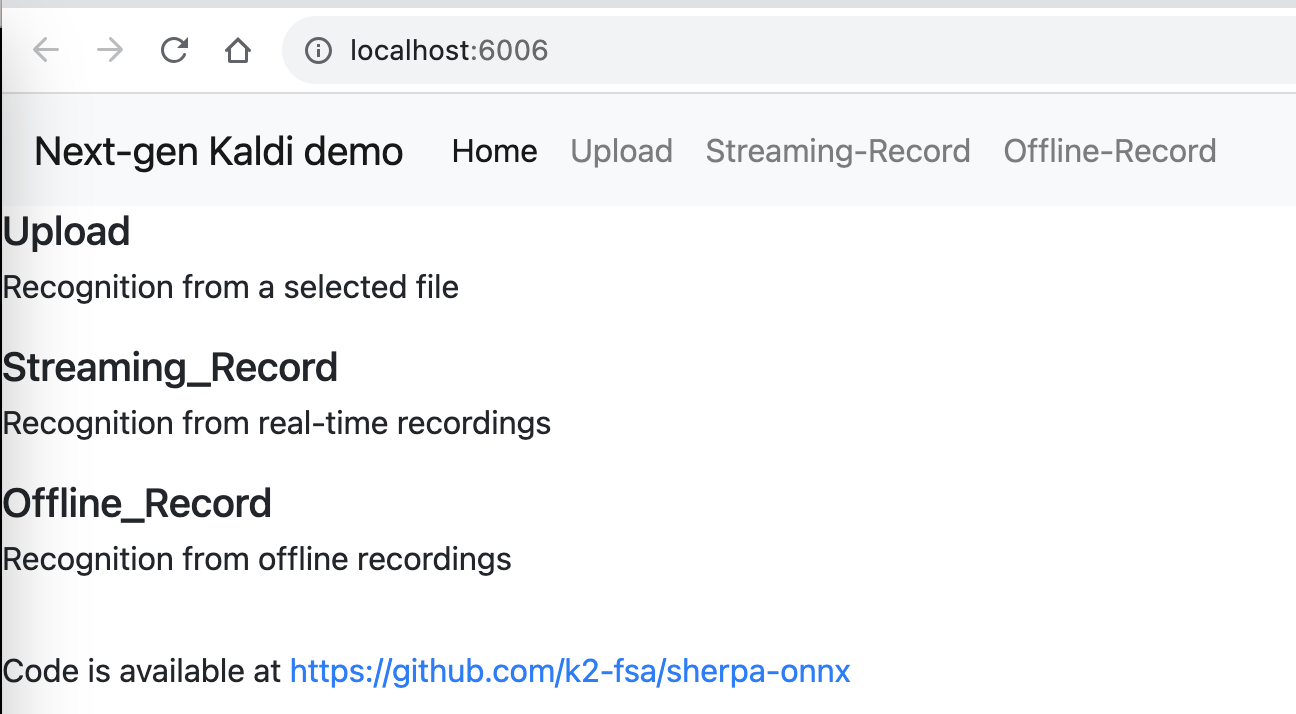Image resolution: width=1296 pixels, height=714 pixels.
Task: Follow the k2-fsa/sherpa-onnx GitHub link
Action: pyautogui.click(x=570, y=671)
